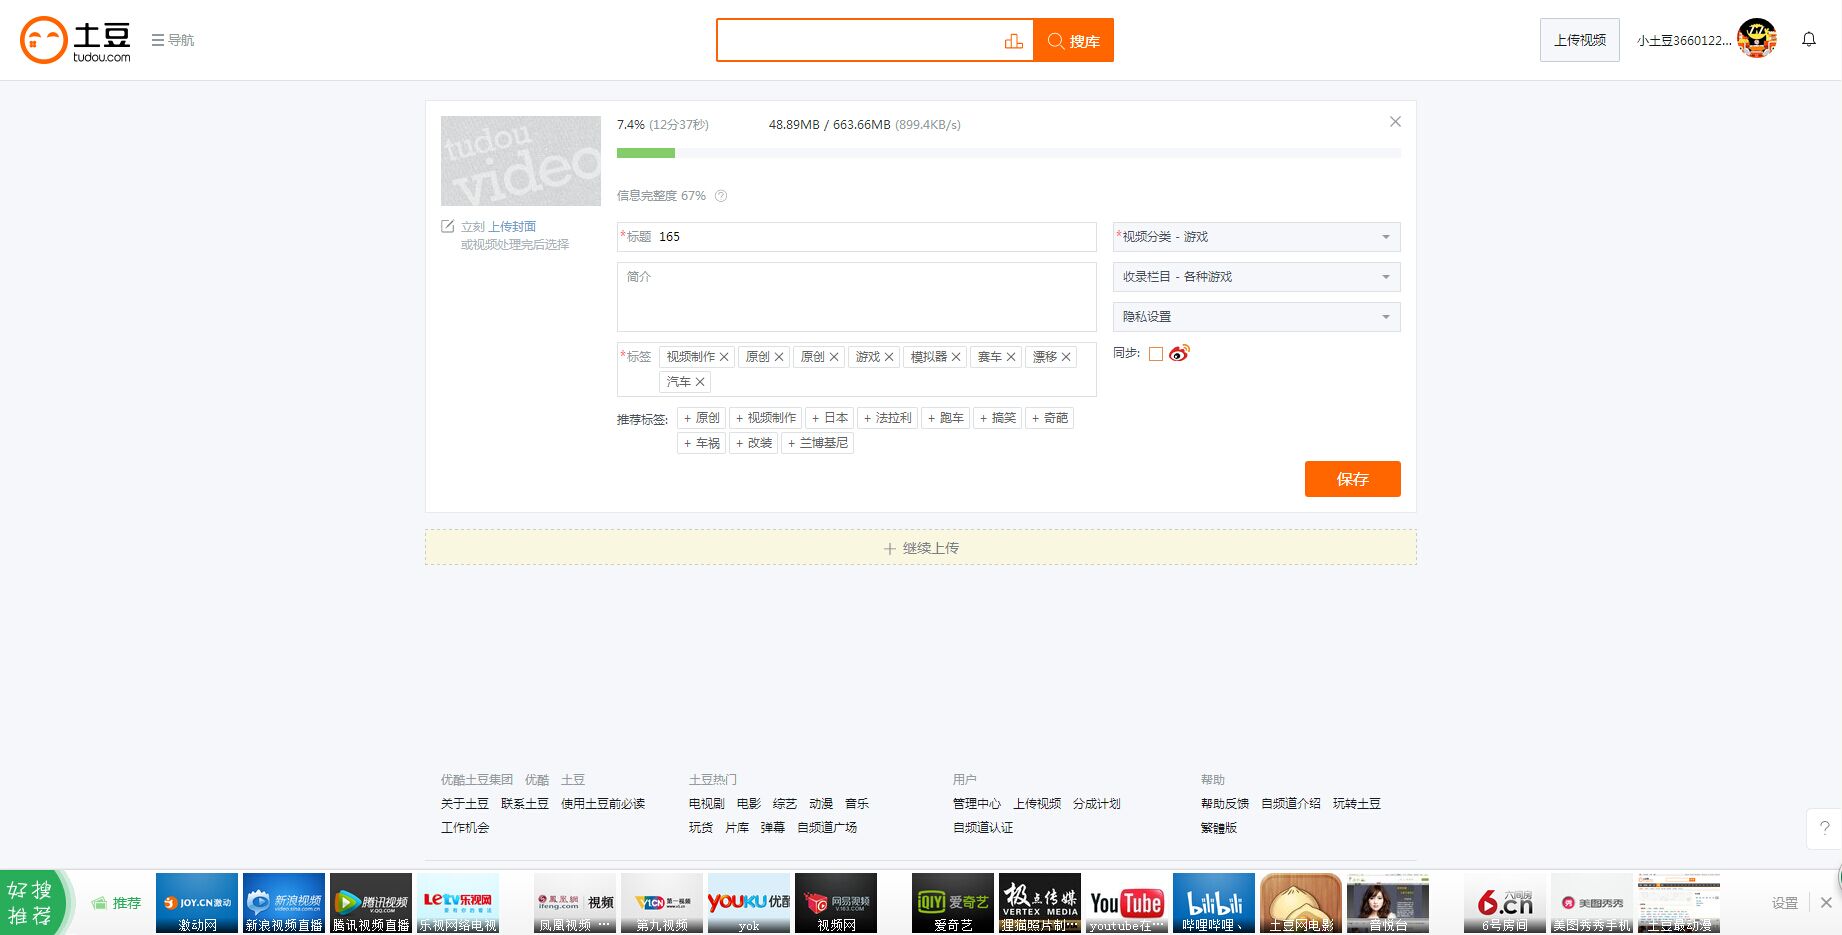Open 凤凰视频 shortcut
Viewport: 1842px width, 935px height.
tap(575, 903)
